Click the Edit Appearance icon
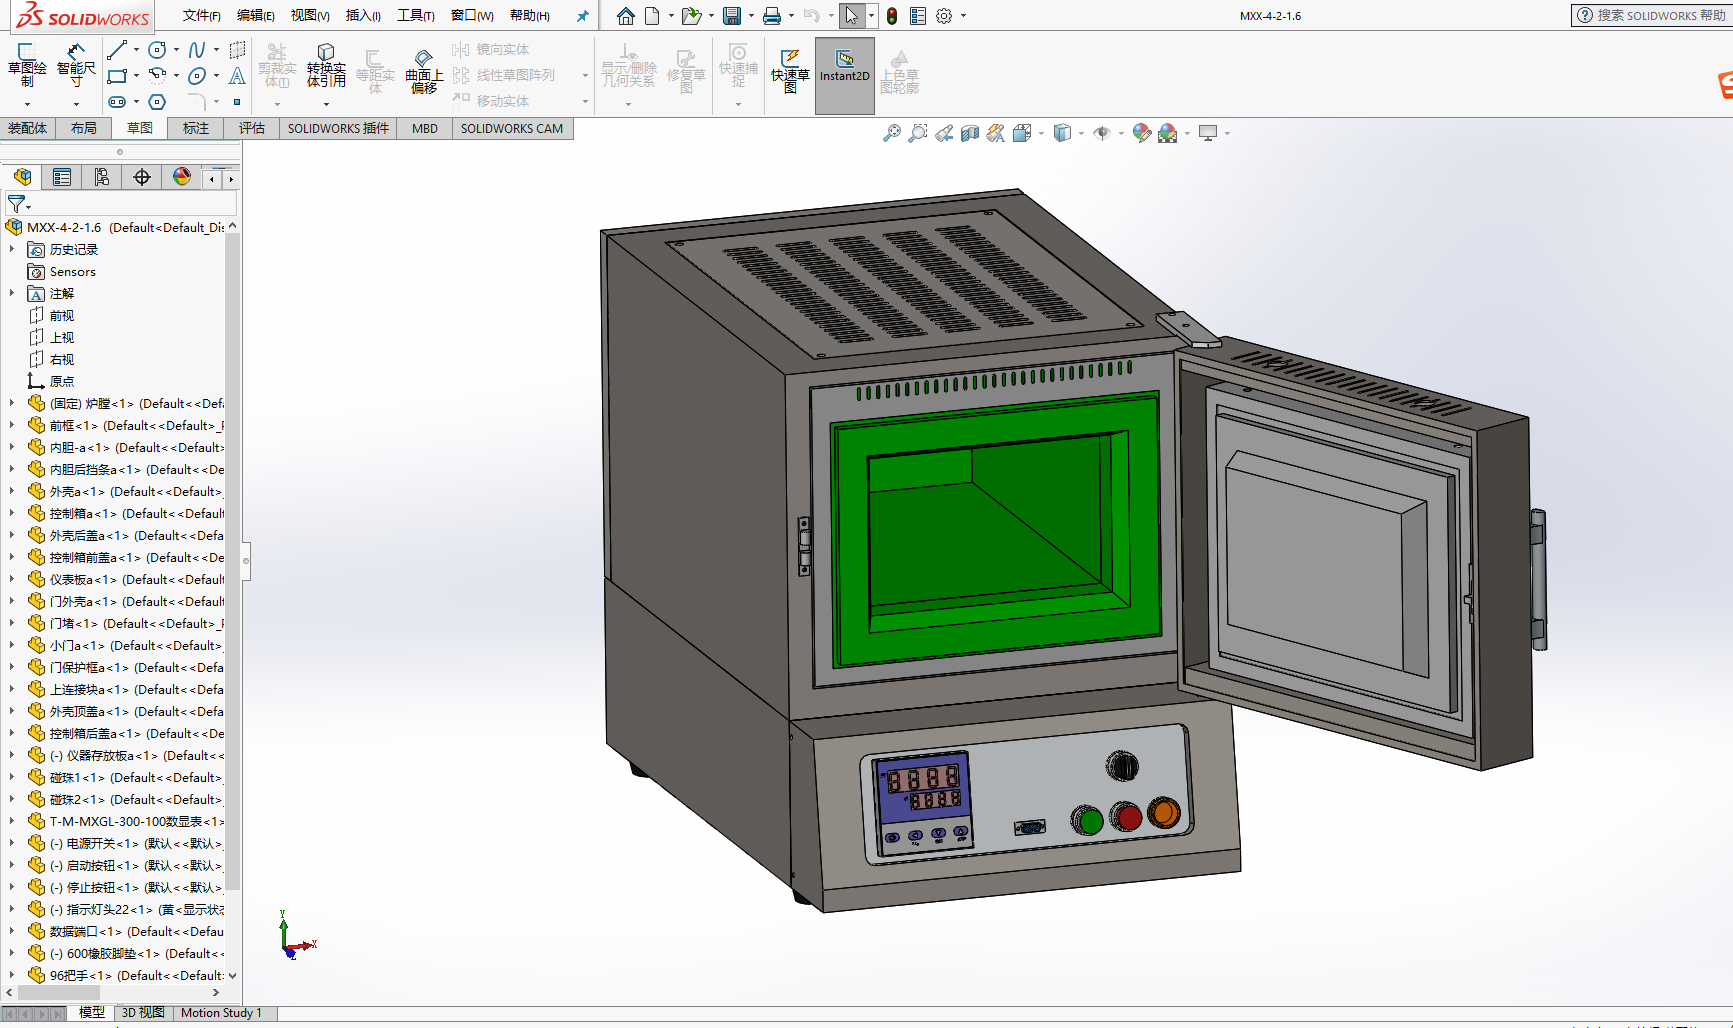 coord(1141,133)
